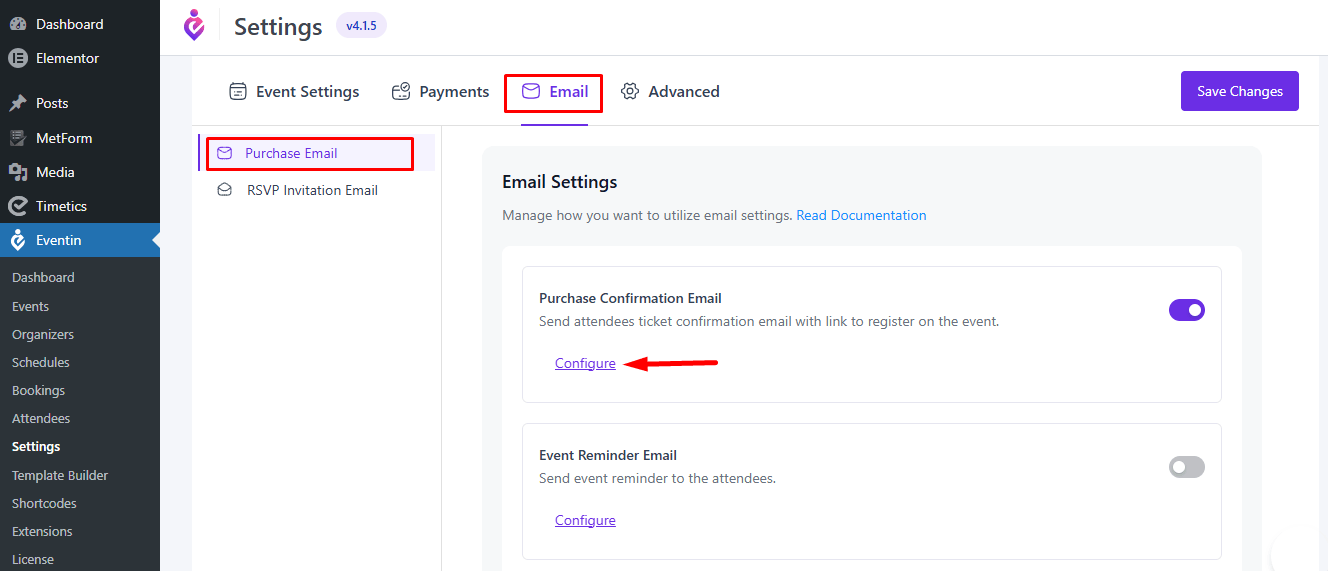
Task: Enable Event Reminder Email toggle
Action: pos(1186,467)
